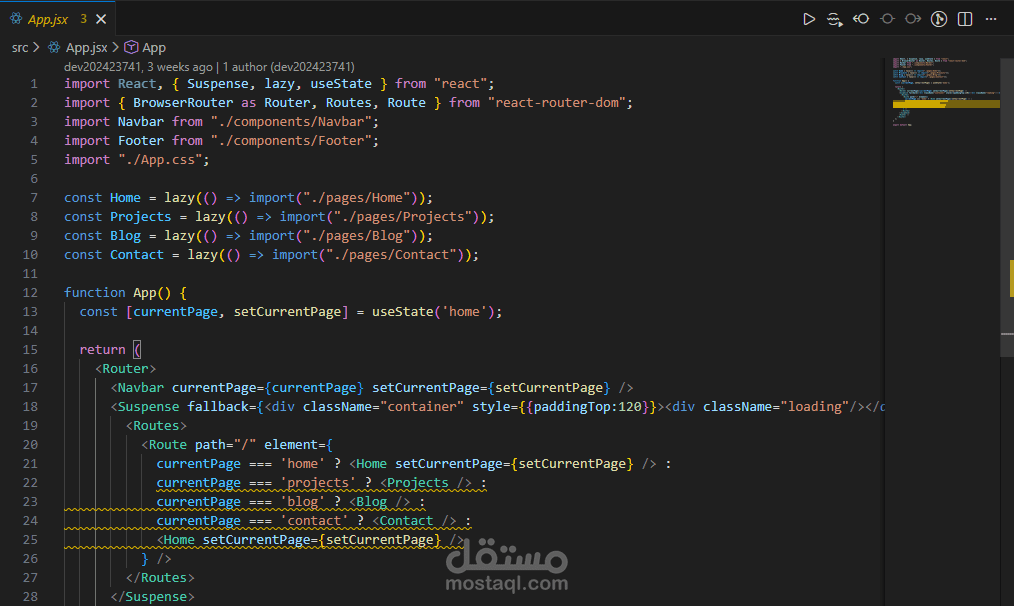1014x606 pixels.
Task: Open the Run or Debug launcher icon
Action: [x=835, y=18]
